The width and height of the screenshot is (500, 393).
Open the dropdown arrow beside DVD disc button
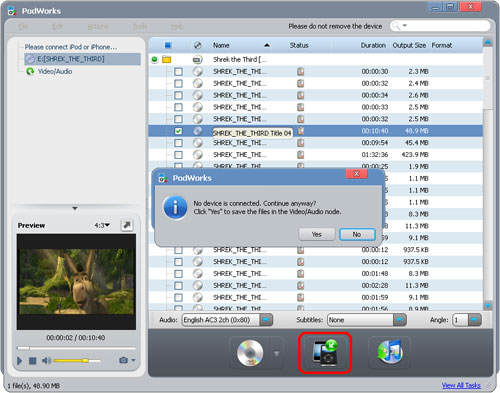(x=276, y=353)
